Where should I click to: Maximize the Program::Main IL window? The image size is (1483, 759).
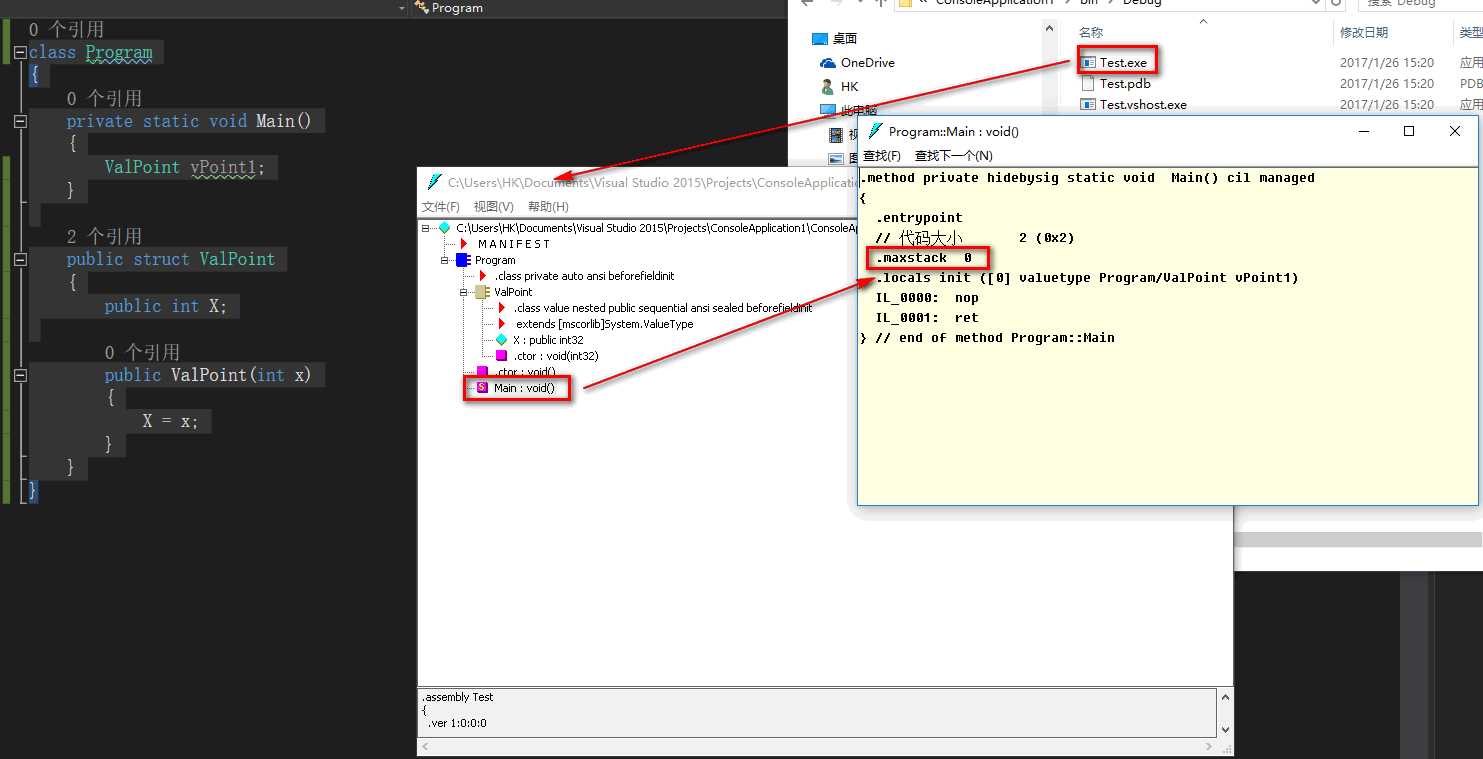(x=1409, y=131)
